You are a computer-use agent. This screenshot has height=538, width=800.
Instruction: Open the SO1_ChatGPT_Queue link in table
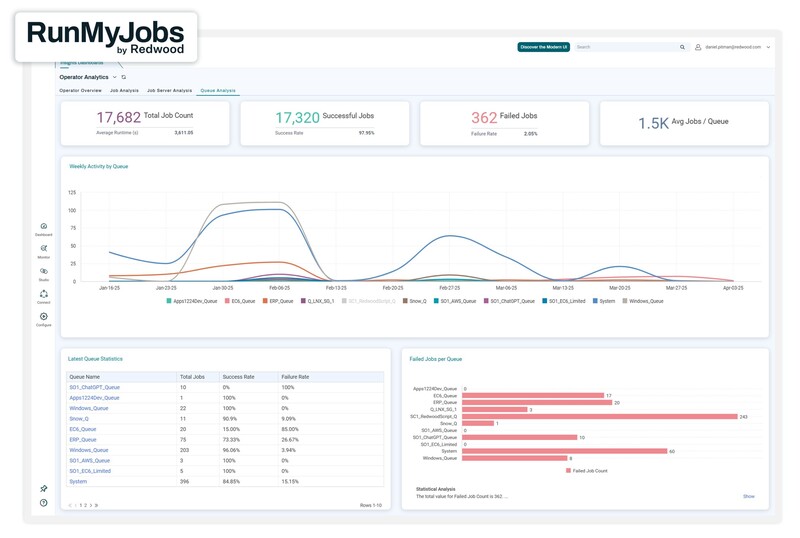[94, 387]
